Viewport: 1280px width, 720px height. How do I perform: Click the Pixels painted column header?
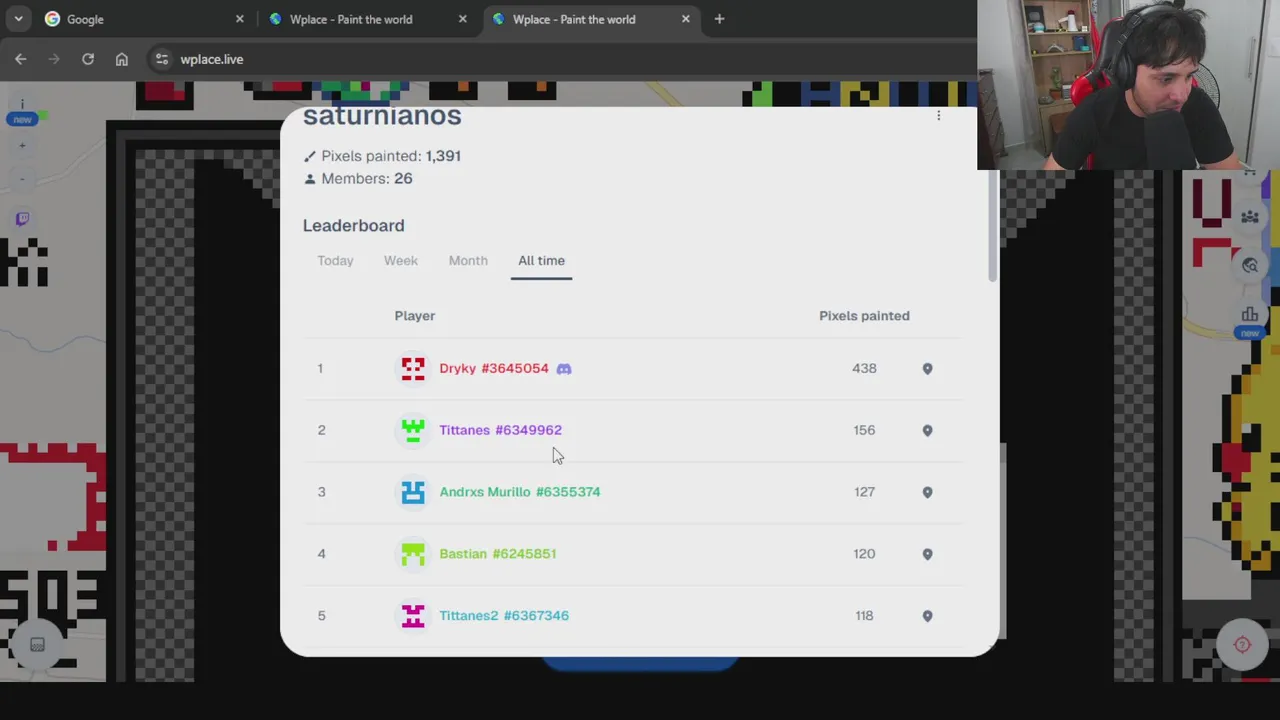(x=864, y=316)
